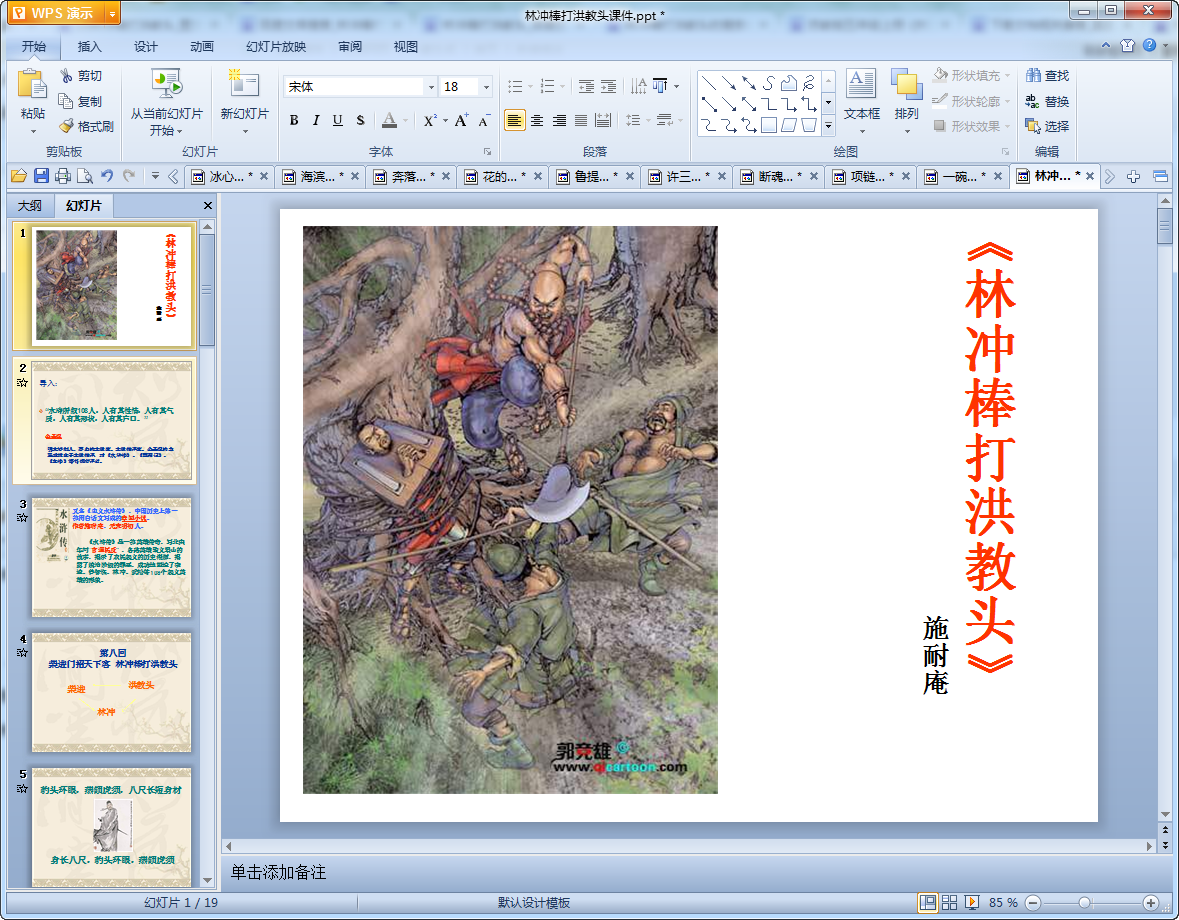
Task: Click the font color A swatch
Action: 389,120
